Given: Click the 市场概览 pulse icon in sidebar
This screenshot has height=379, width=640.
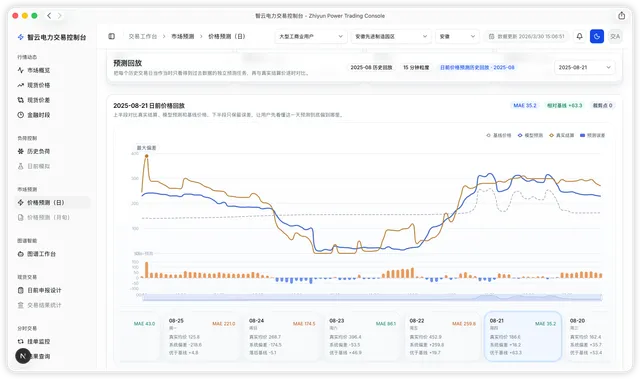Looking at the screenshot, I should [x=20, y=70].
